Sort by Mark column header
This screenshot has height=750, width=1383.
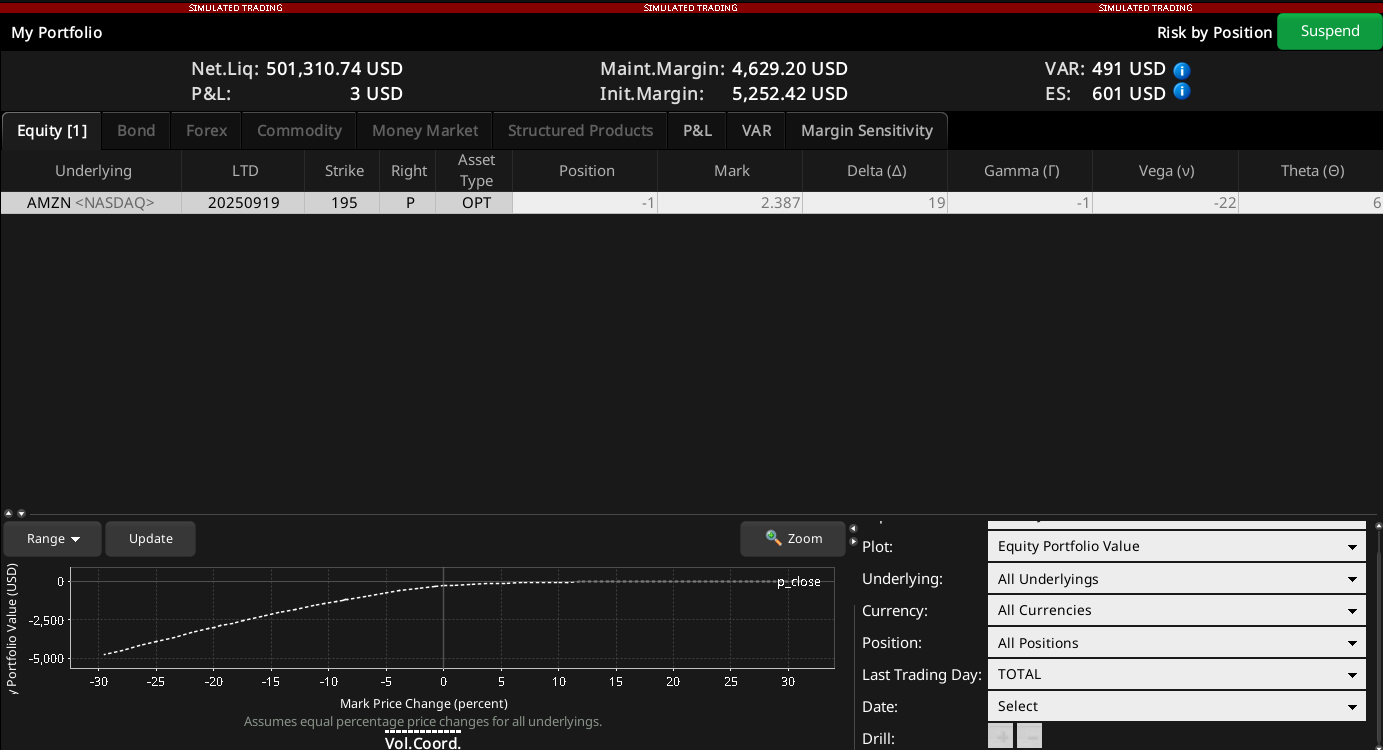(731, 171)
